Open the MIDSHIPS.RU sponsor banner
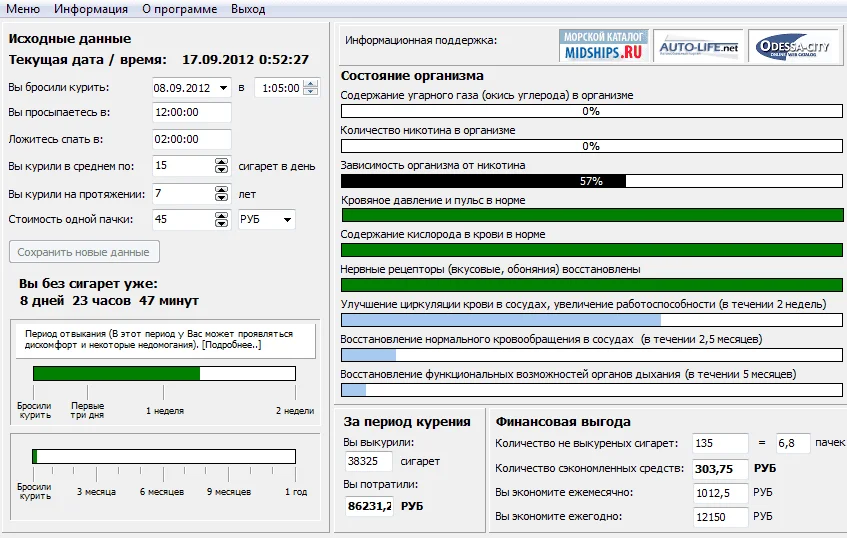The image size is (847, 538). 603,45
